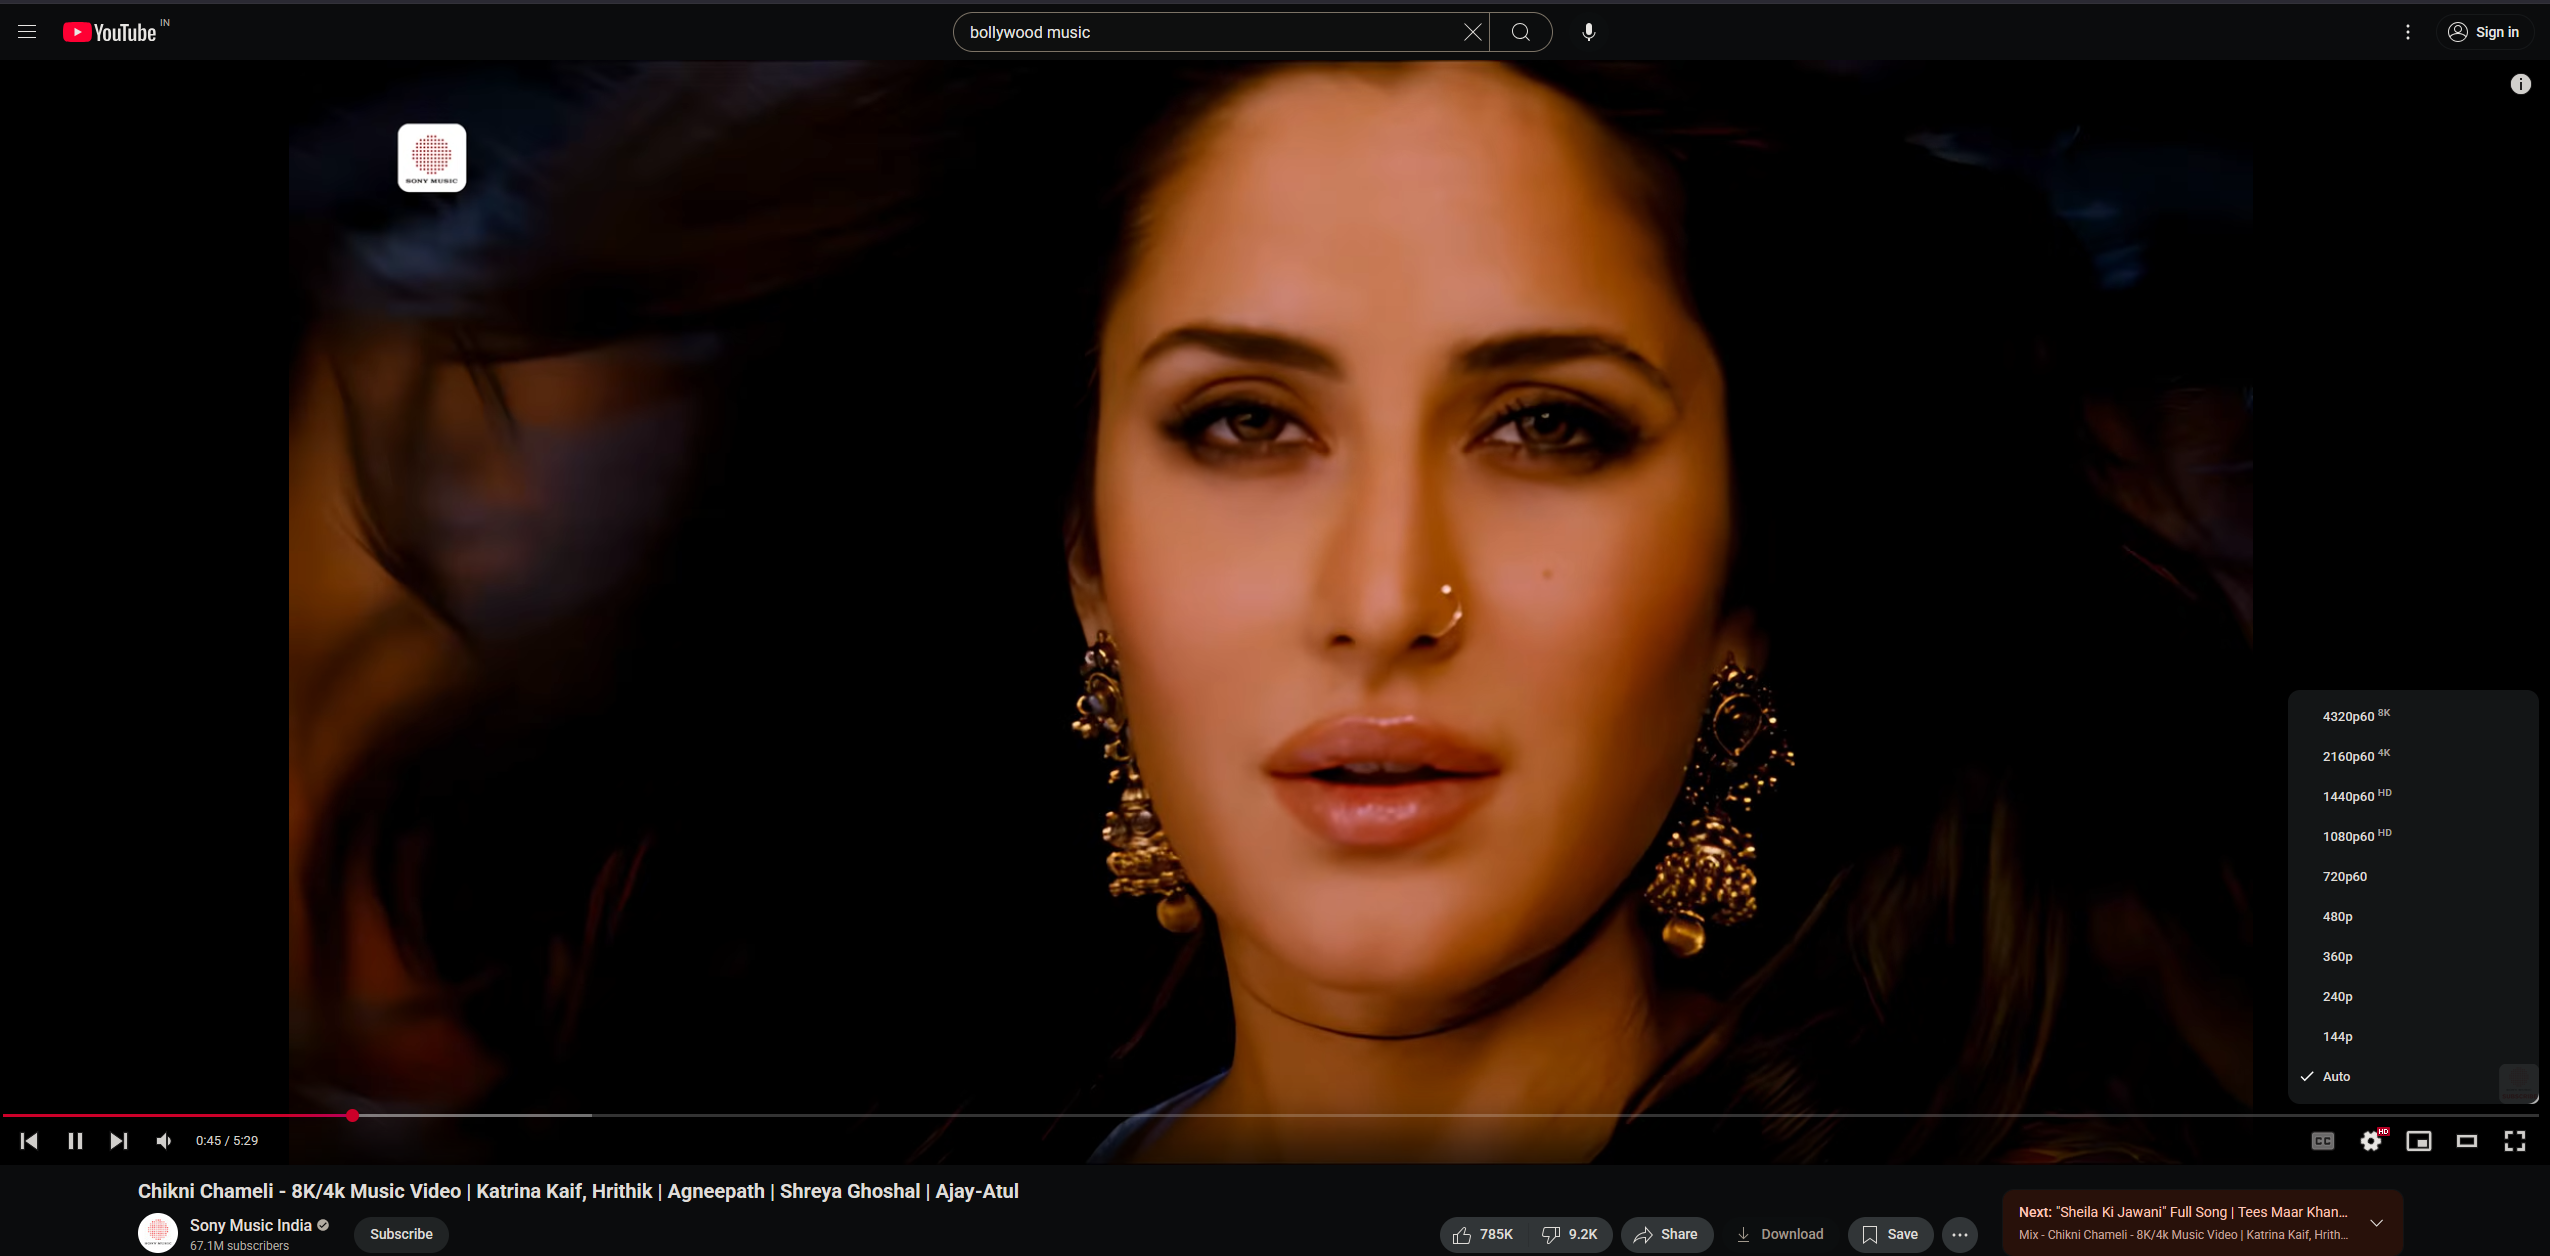2550x1256 pixels.
Task: Click the red progress bar scrubber
Action: (x=352, y=1115)
